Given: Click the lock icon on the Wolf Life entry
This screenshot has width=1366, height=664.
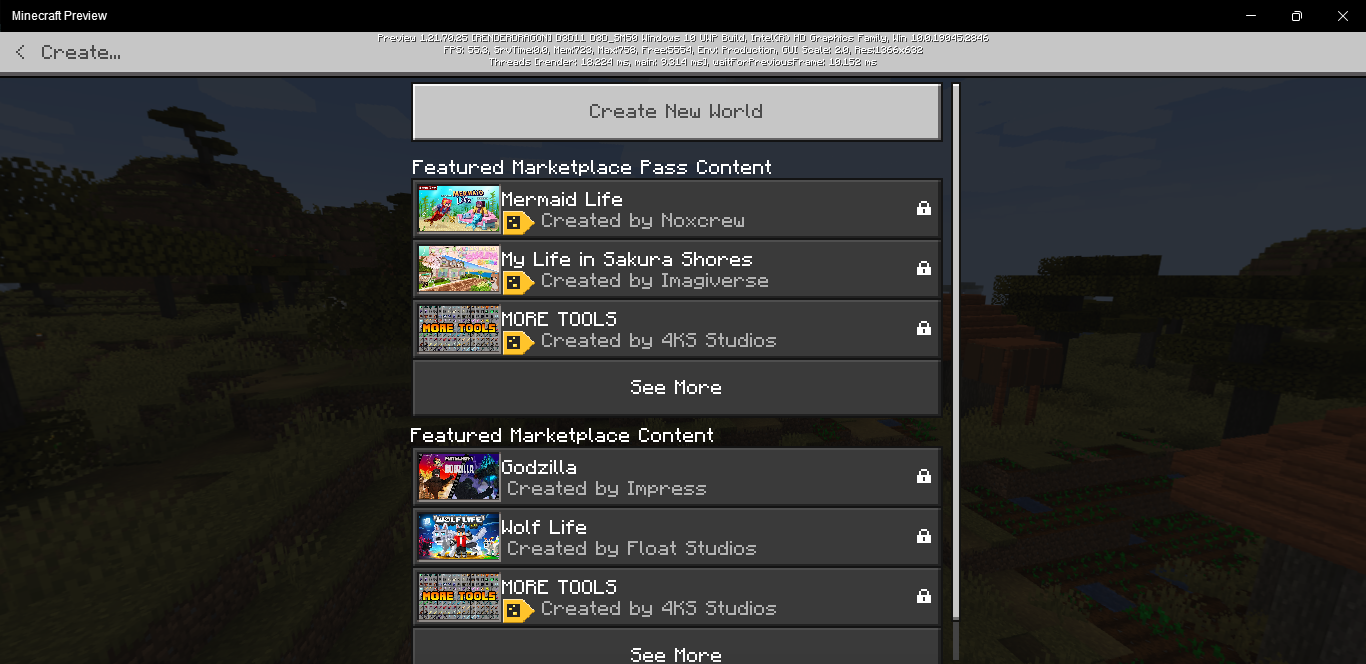Looking at the screenshot, I should [x=924, y=536].
